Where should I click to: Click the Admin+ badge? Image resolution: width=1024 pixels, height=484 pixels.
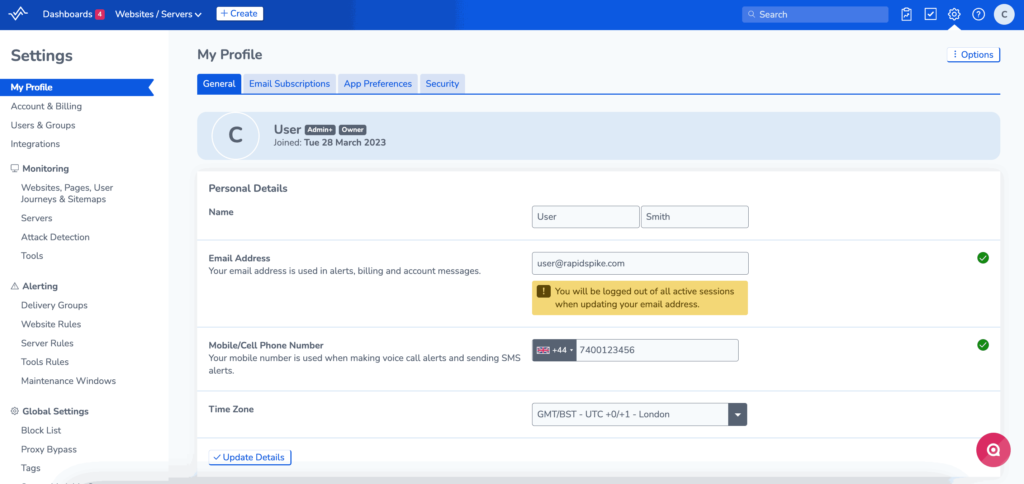tap(320, 129)
